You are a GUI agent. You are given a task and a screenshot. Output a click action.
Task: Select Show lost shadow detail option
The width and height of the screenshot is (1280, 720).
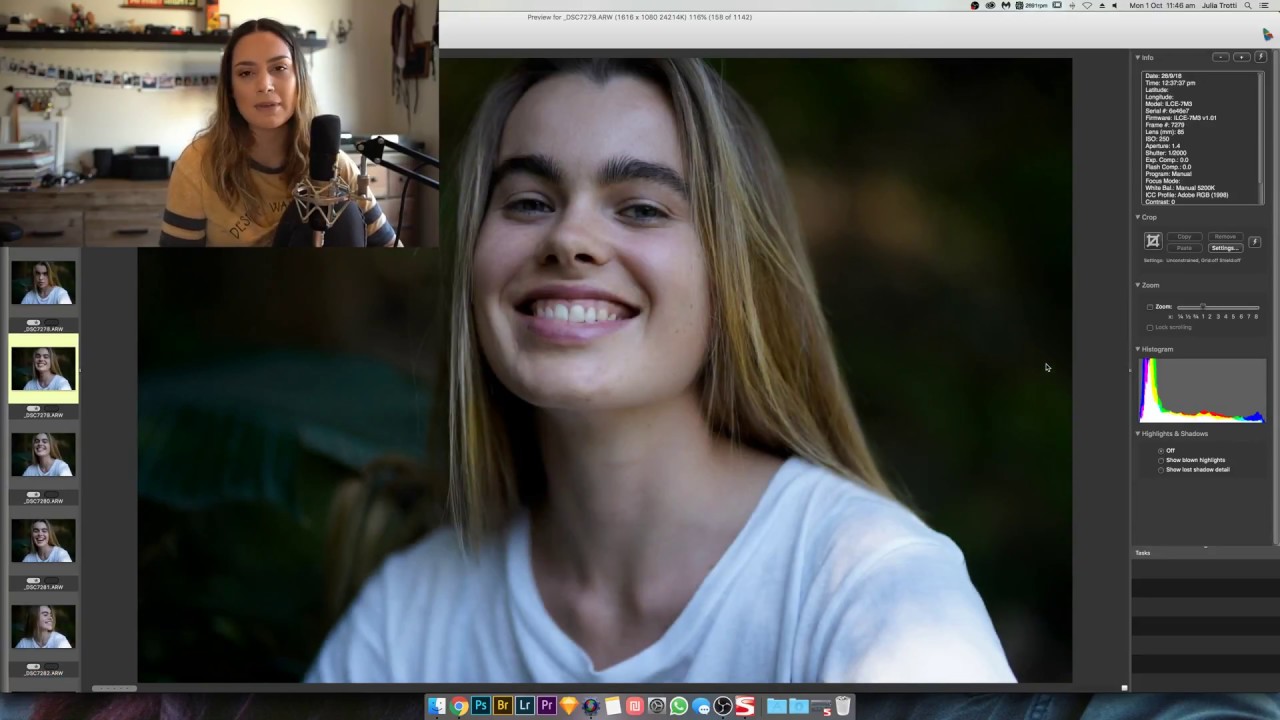(1161, 469)
